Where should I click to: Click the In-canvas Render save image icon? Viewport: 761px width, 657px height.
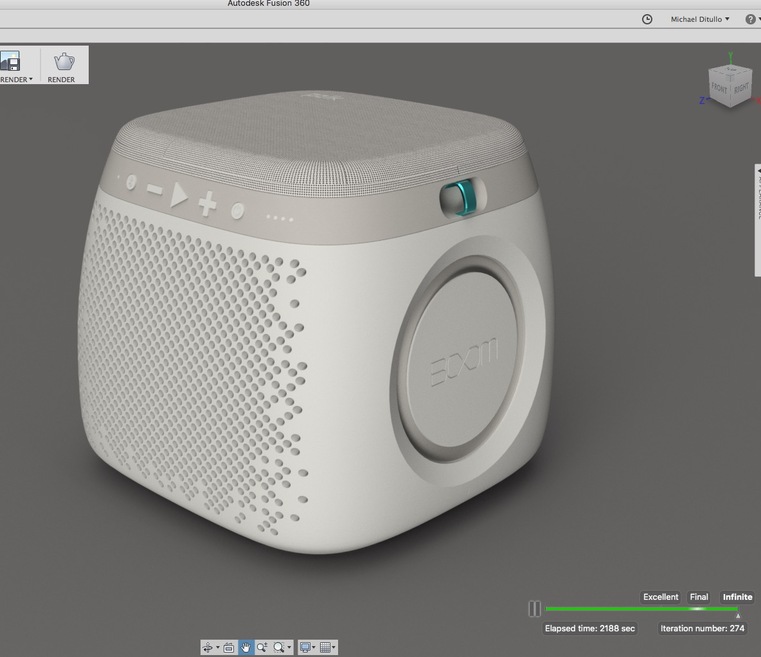tap(10, 61)
